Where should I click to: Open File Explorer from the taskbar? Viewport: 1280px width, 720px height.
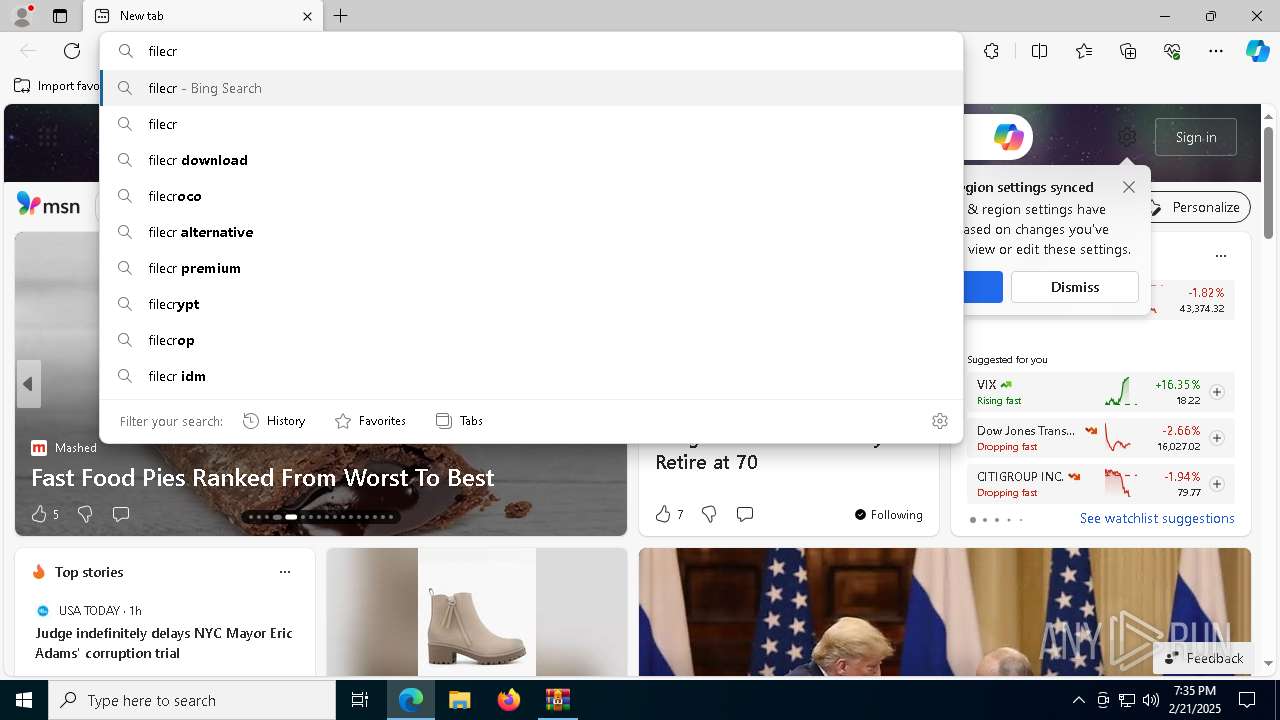tap(459, 701)
